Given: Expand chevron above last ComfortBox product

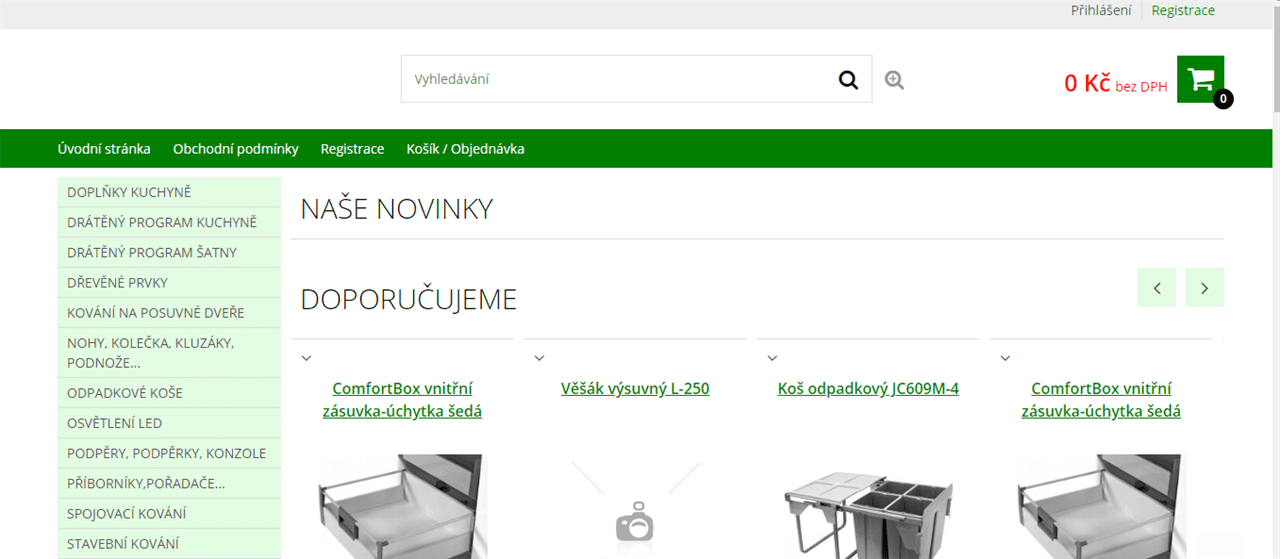Looking at the screenshot, I should click(x=1005, y=357).
